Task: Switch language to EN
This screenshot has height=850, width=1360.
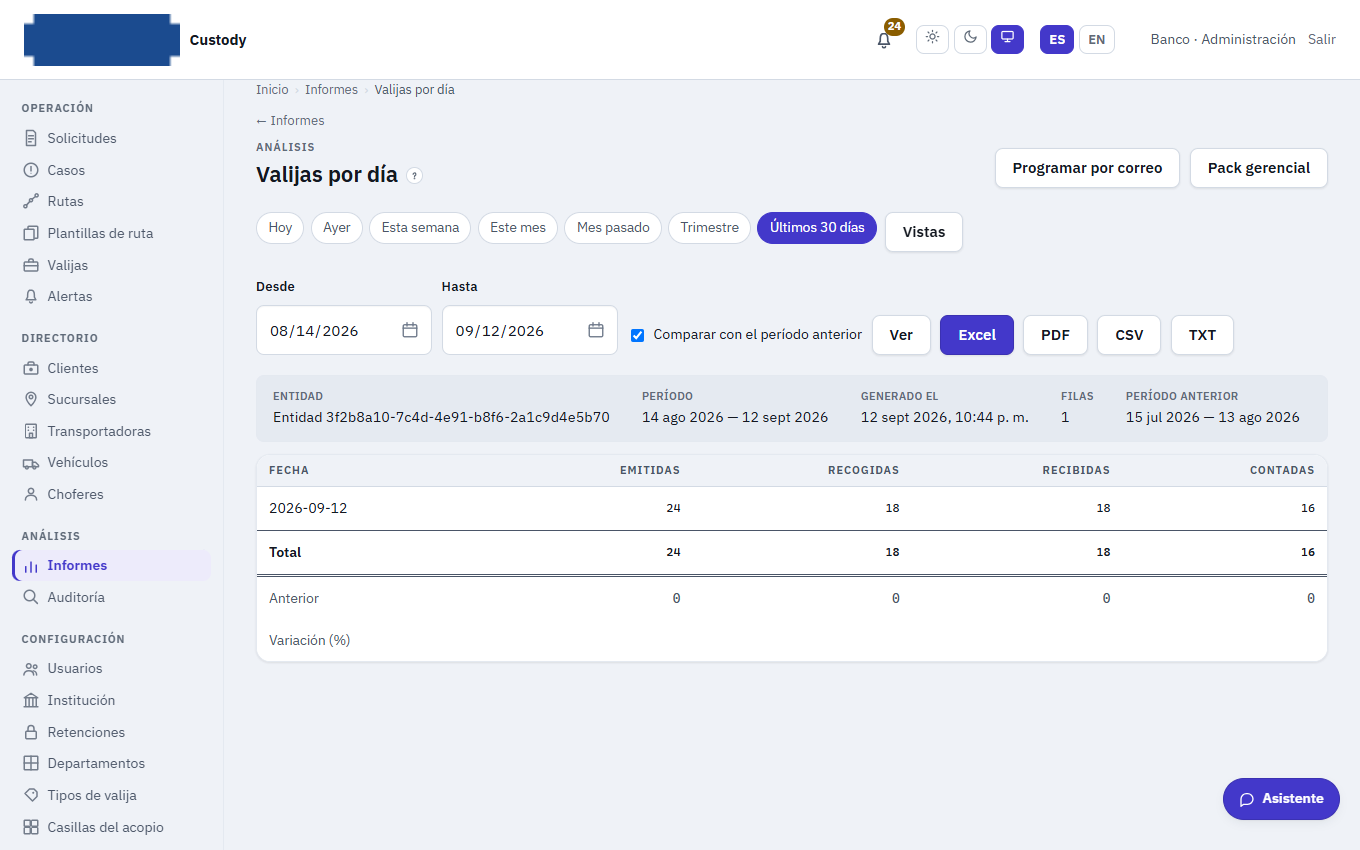Action: (1097, 39)
